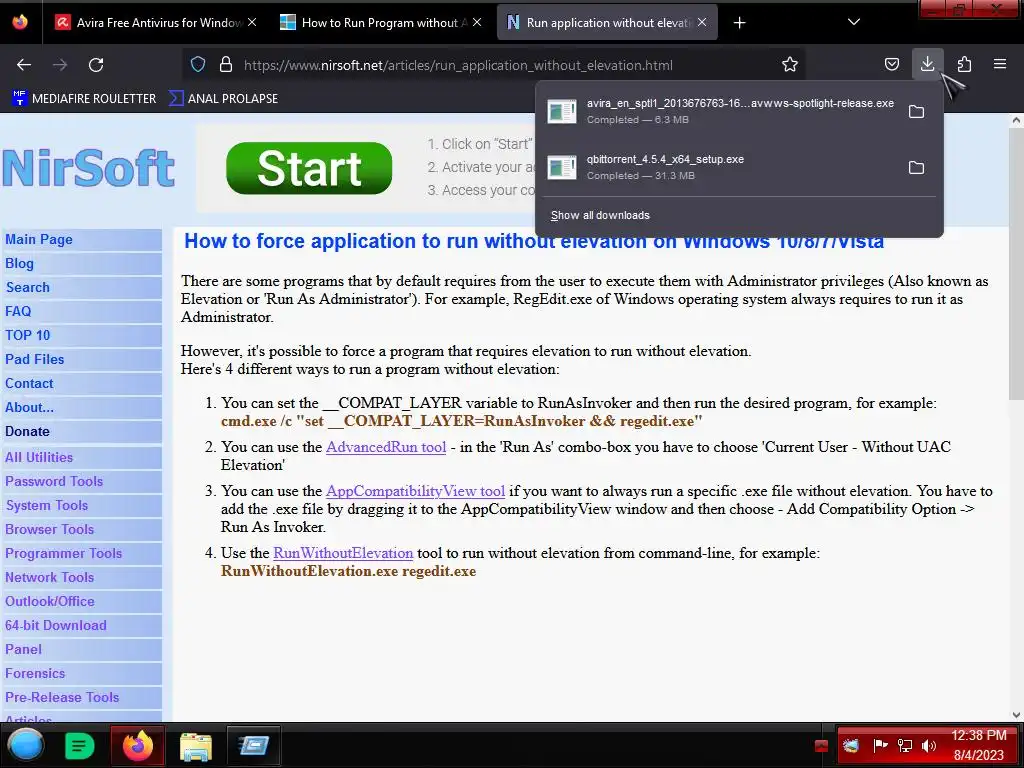Open Save to Pocket icon

(x=891, y=65)
